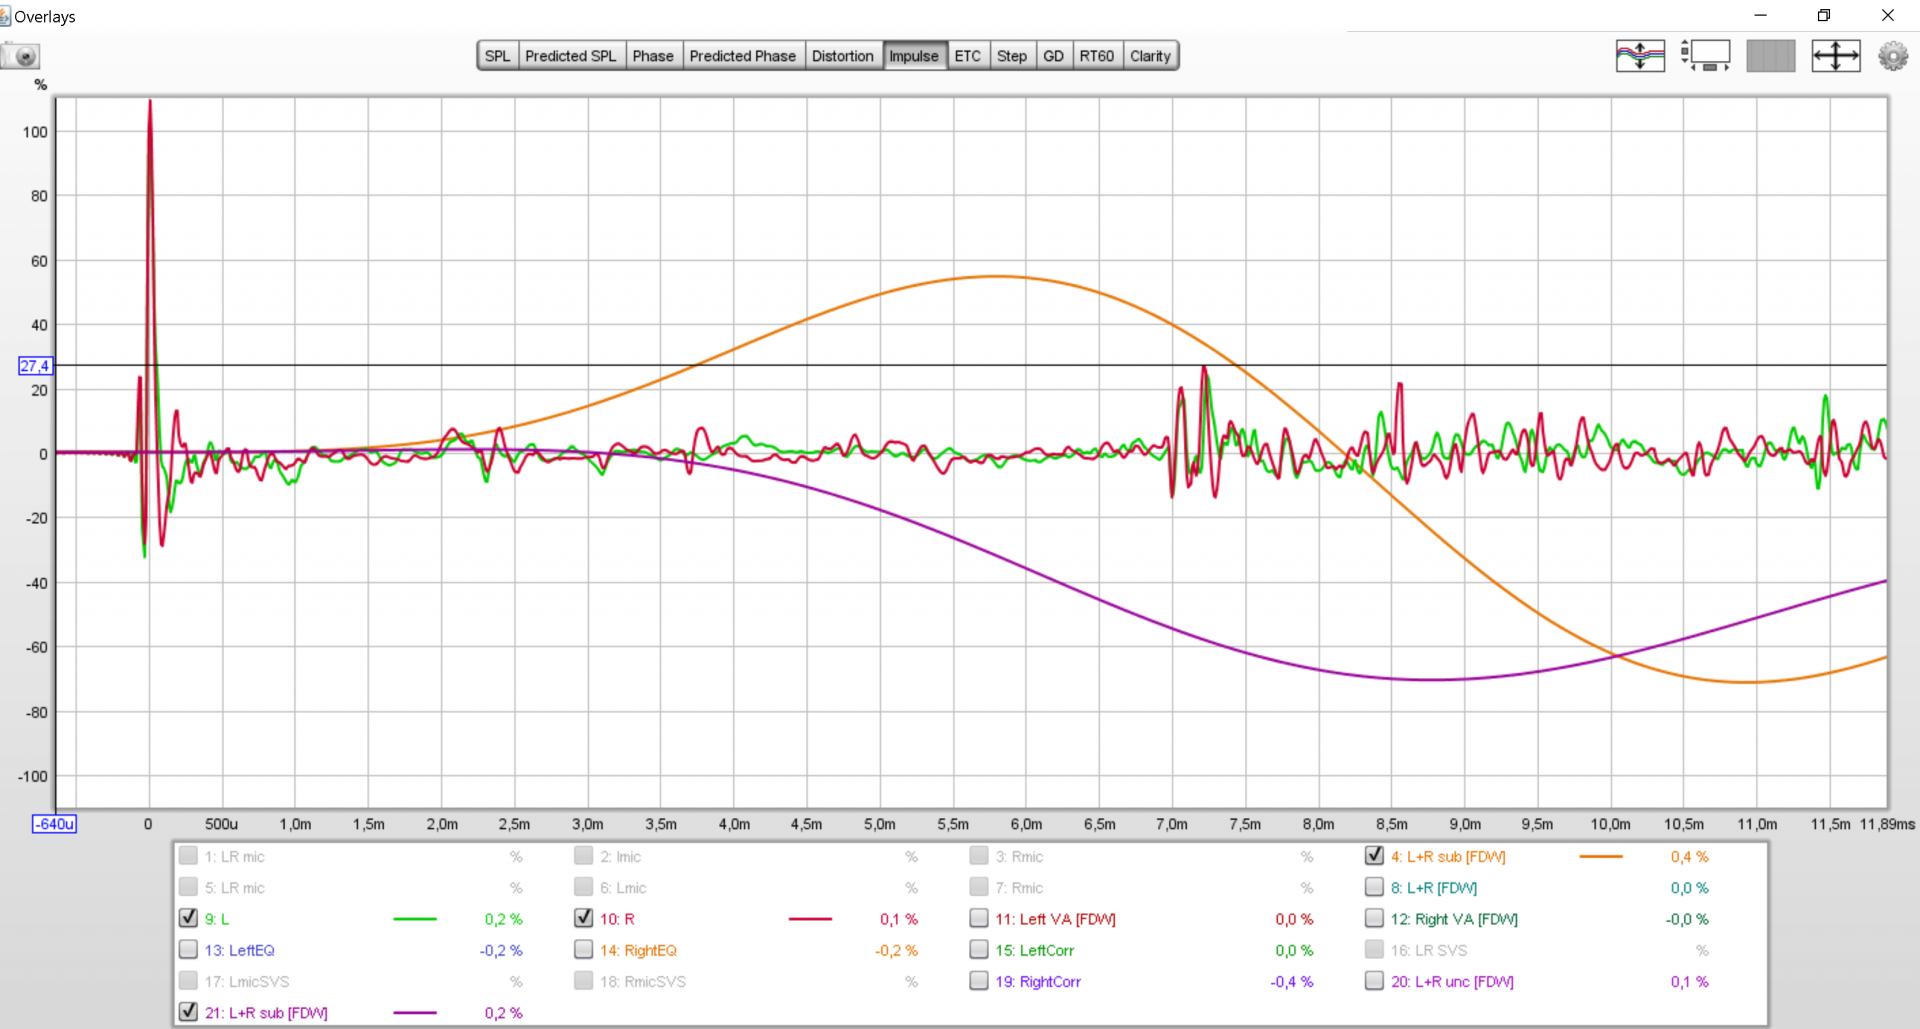Uncheck the 10: R trace checkbox
1920x1029 pixels.
point(584,918)
